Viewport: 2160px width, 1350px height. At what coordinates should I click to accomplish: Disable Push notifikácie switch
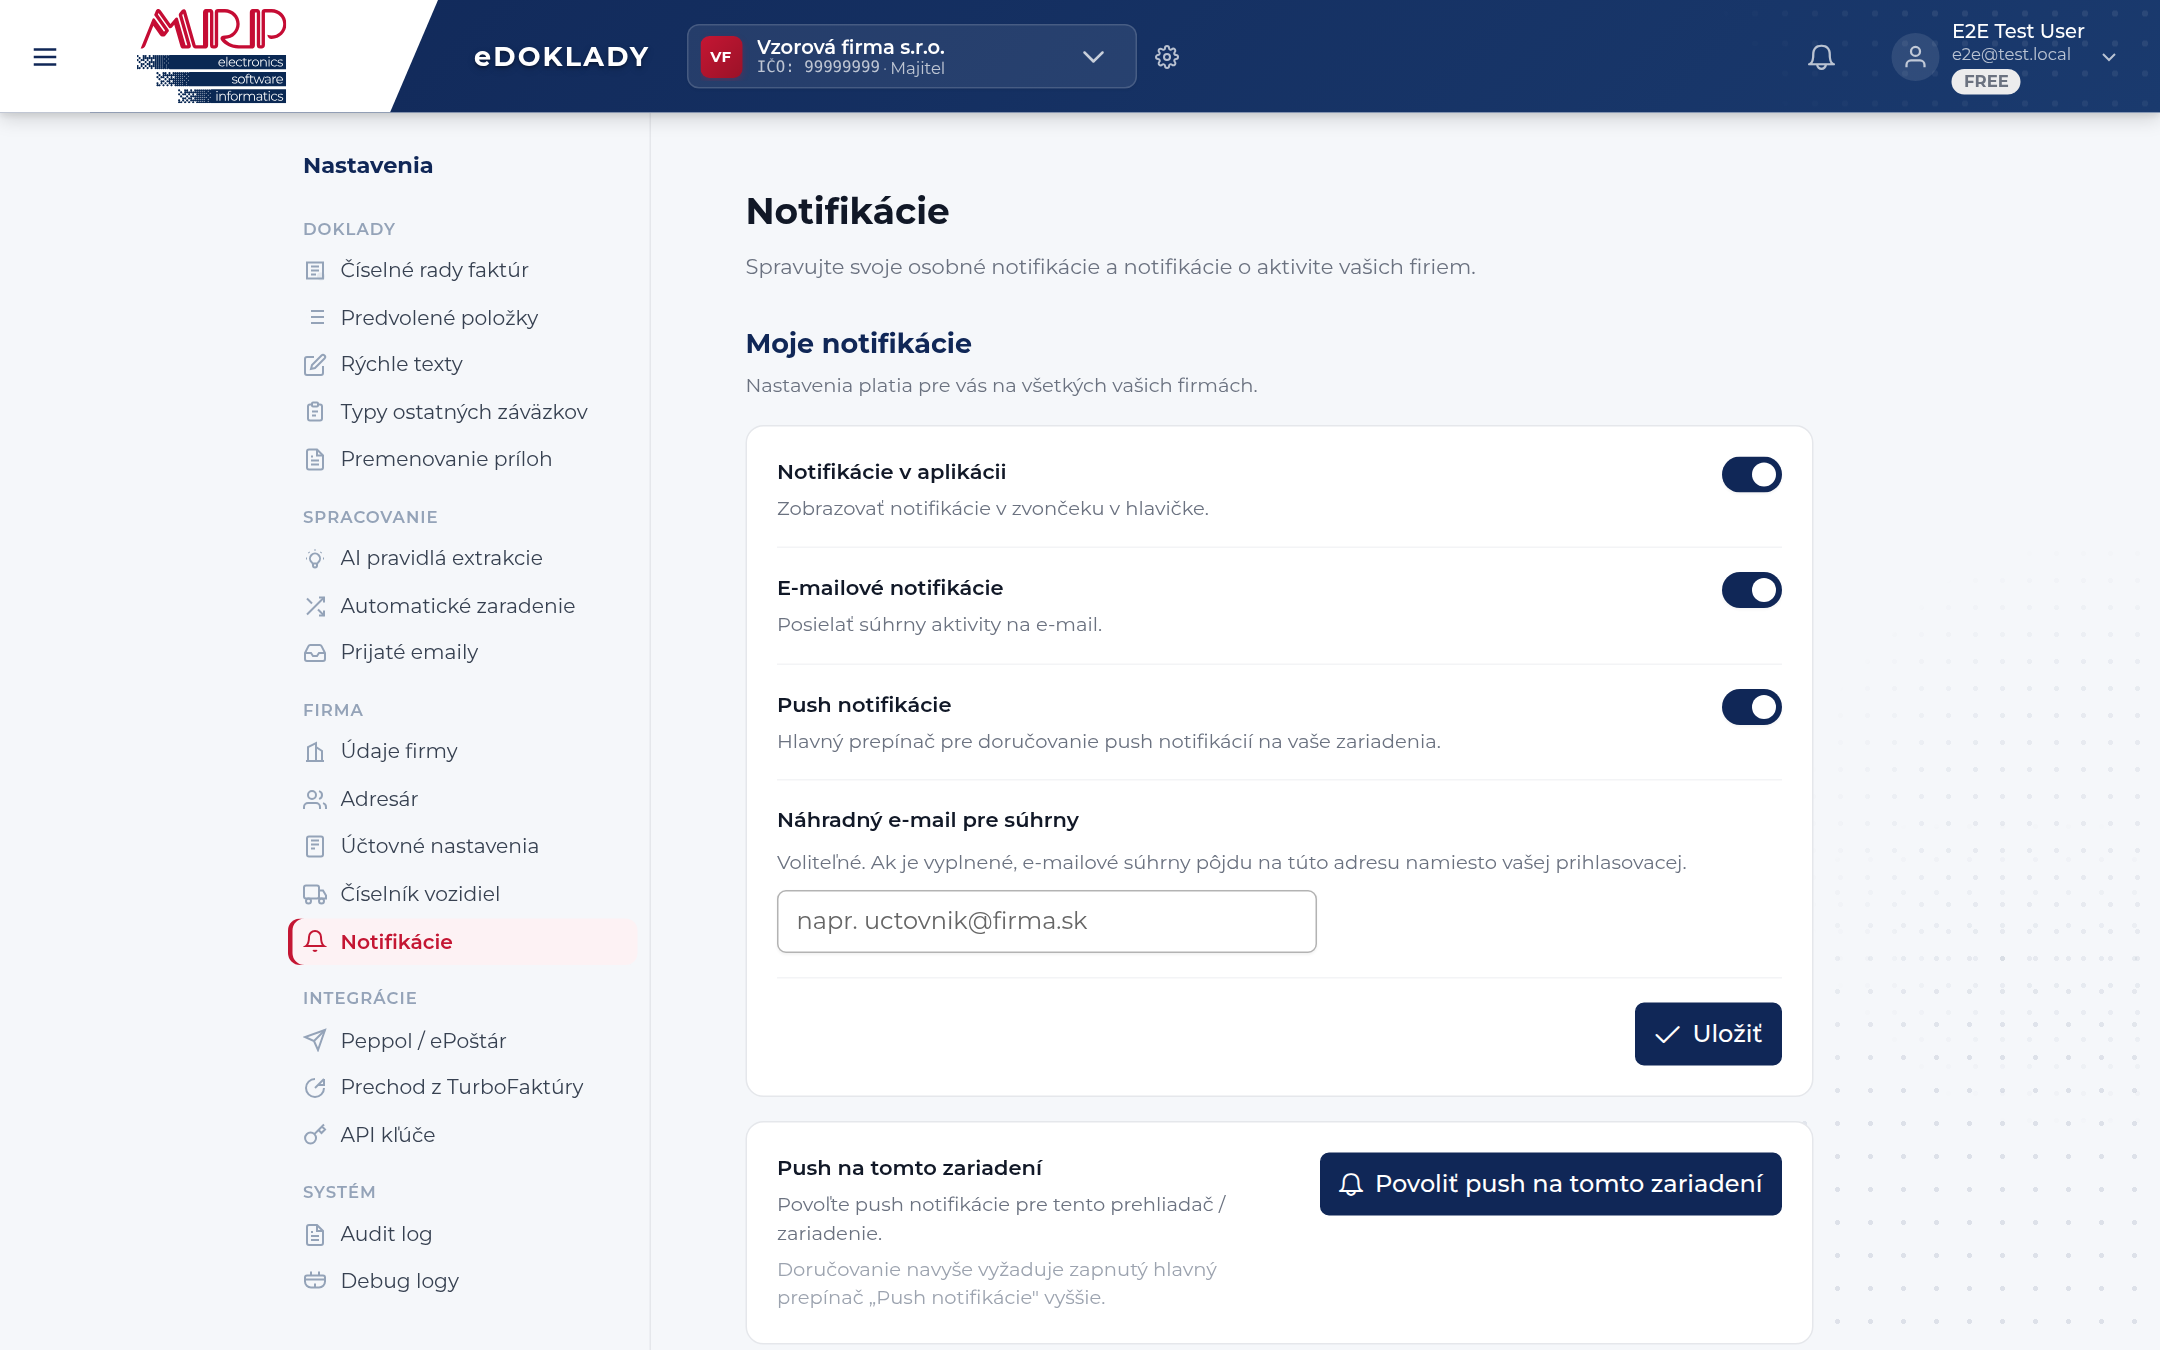1751,707
